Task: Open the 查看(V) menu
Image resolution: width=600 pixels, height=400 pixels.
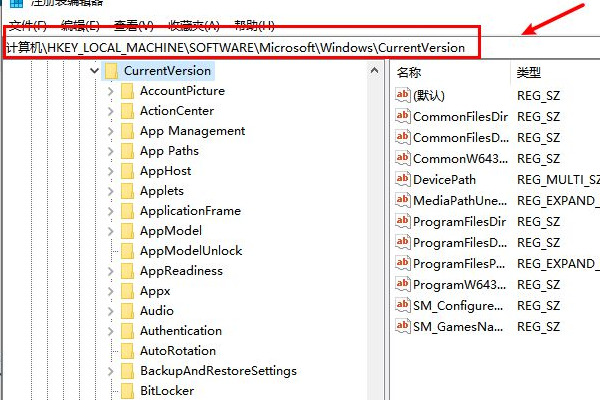Action: coord(134,25)
